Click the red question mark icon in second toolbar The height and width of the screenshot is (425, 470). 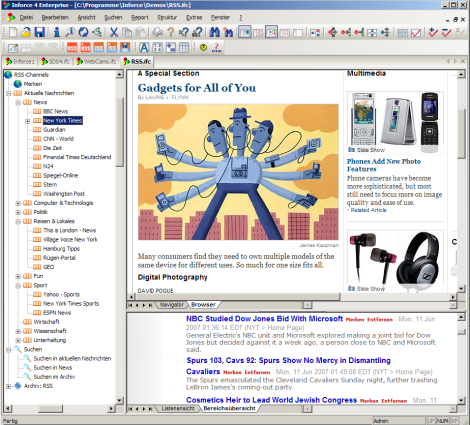tap(216, 47)
